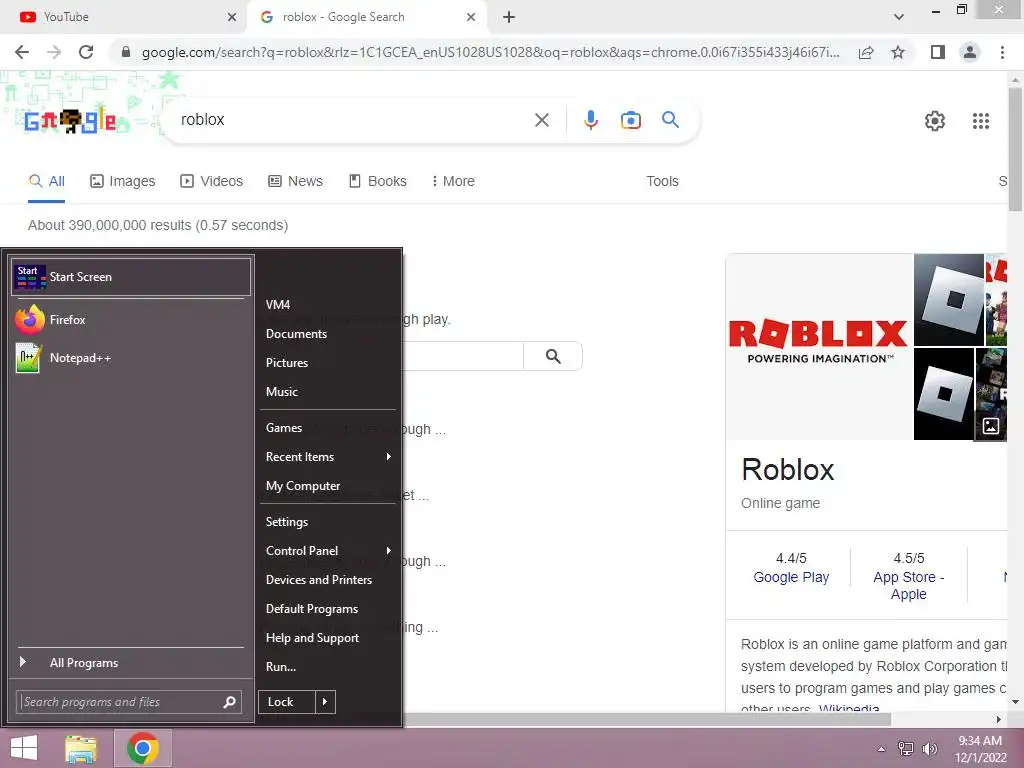This screenshot has height=768, width=1024.
Task: Expand Control Panel submenu arrow
Action: (x=389, y=551)
